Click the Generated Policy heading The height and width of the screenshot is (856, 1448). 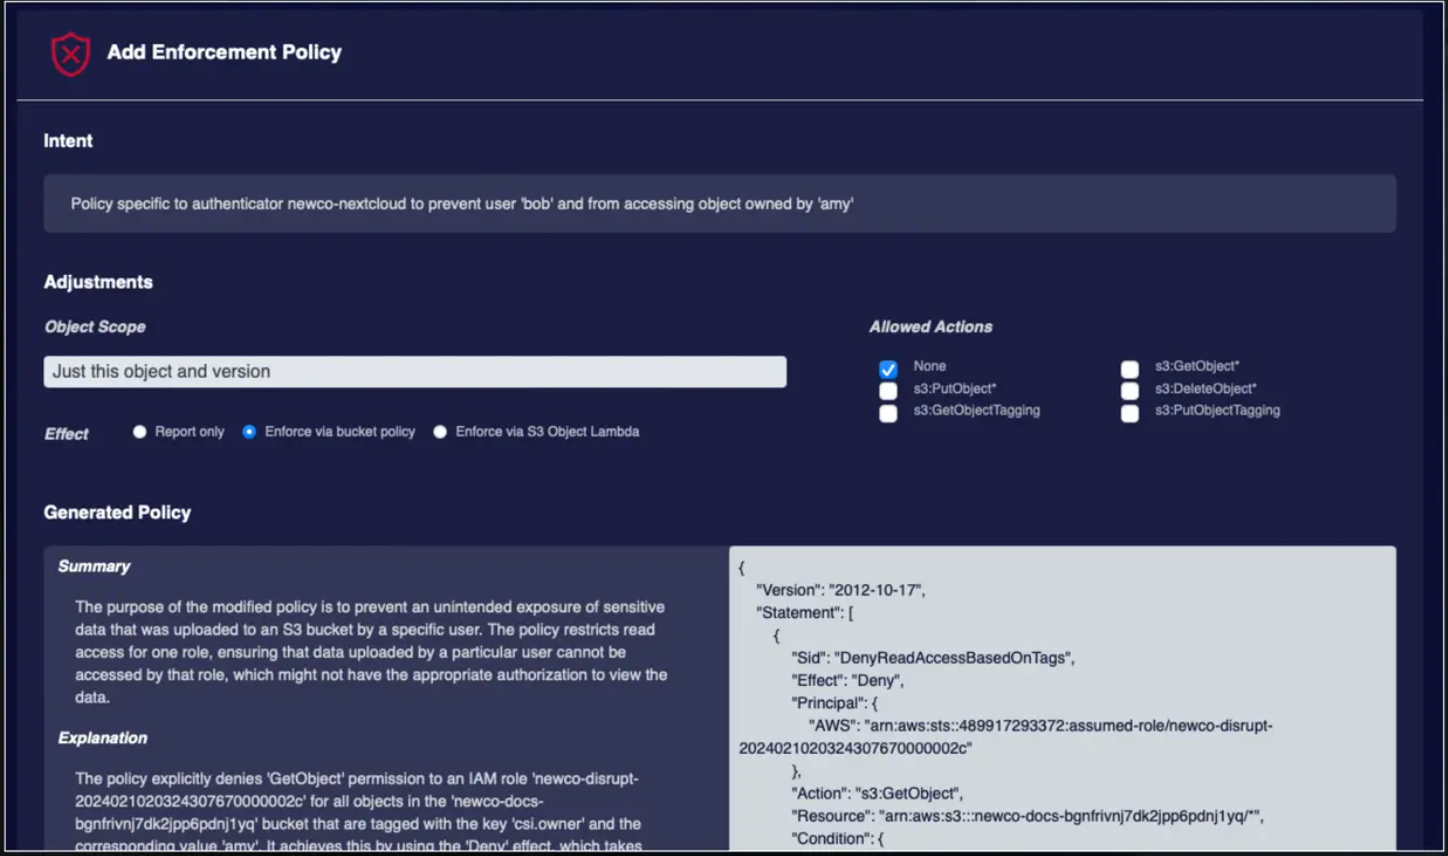click(x=117, y=512)
